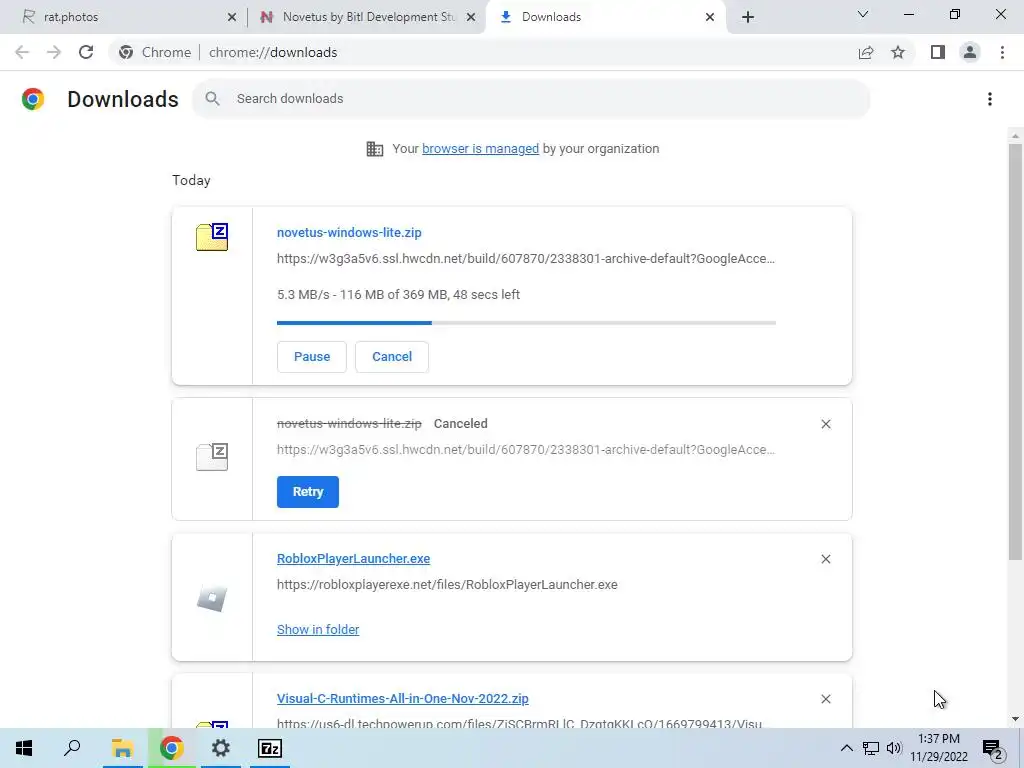This screenshot has width=1024, height=768.
Task: Click the managed organization building icon
Action: coord(375,149)
